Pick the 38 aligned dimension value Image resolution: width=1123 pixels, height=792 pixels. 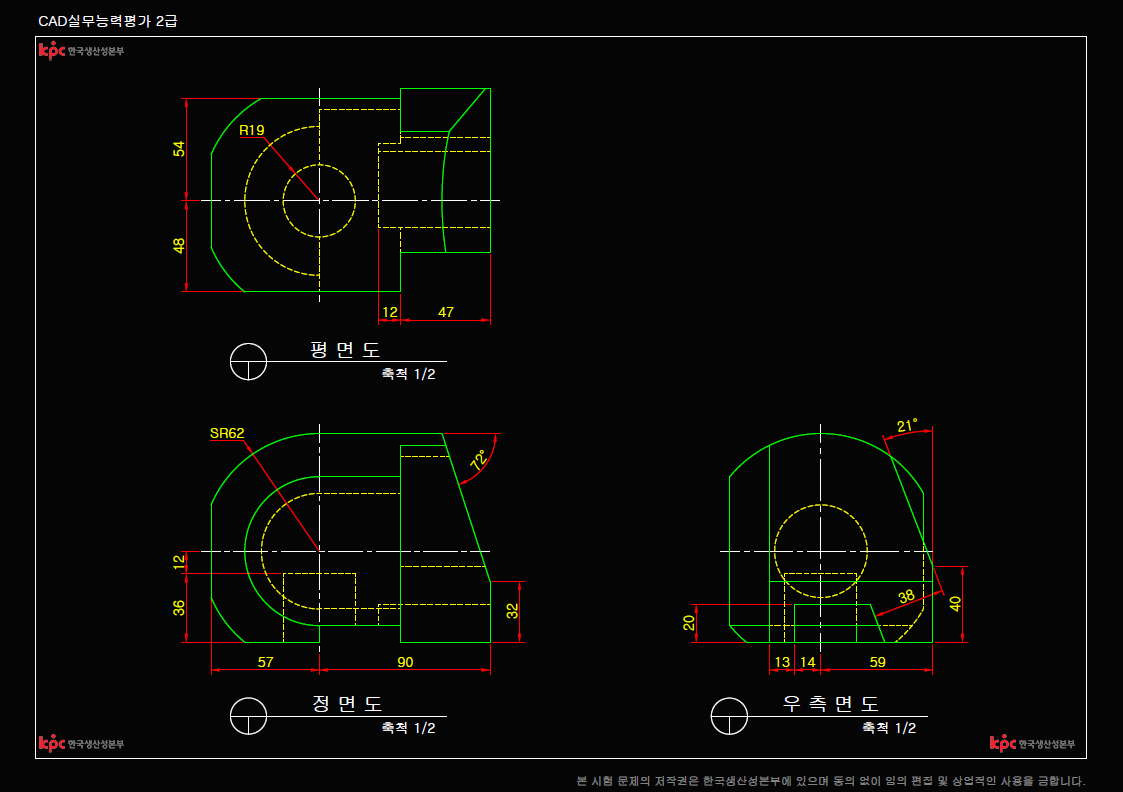(x=906, y=596)
